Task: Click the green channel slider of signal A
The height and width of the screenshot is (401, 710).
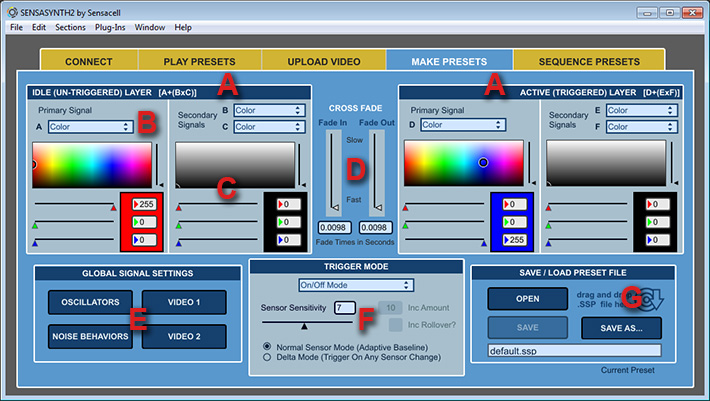Action: click(74, 222)
